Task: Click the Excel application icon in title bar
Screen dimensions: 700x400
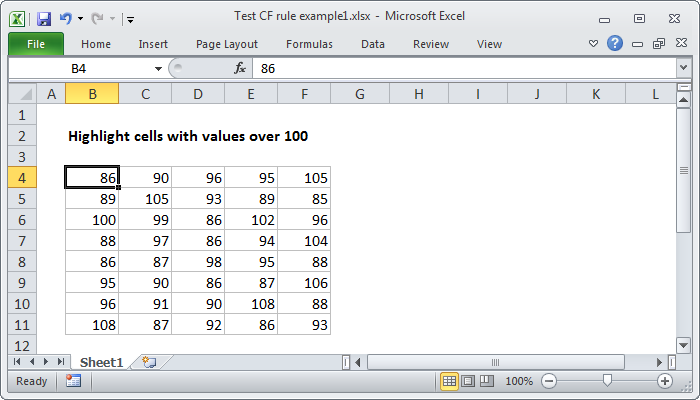Action: click(17, 19)
